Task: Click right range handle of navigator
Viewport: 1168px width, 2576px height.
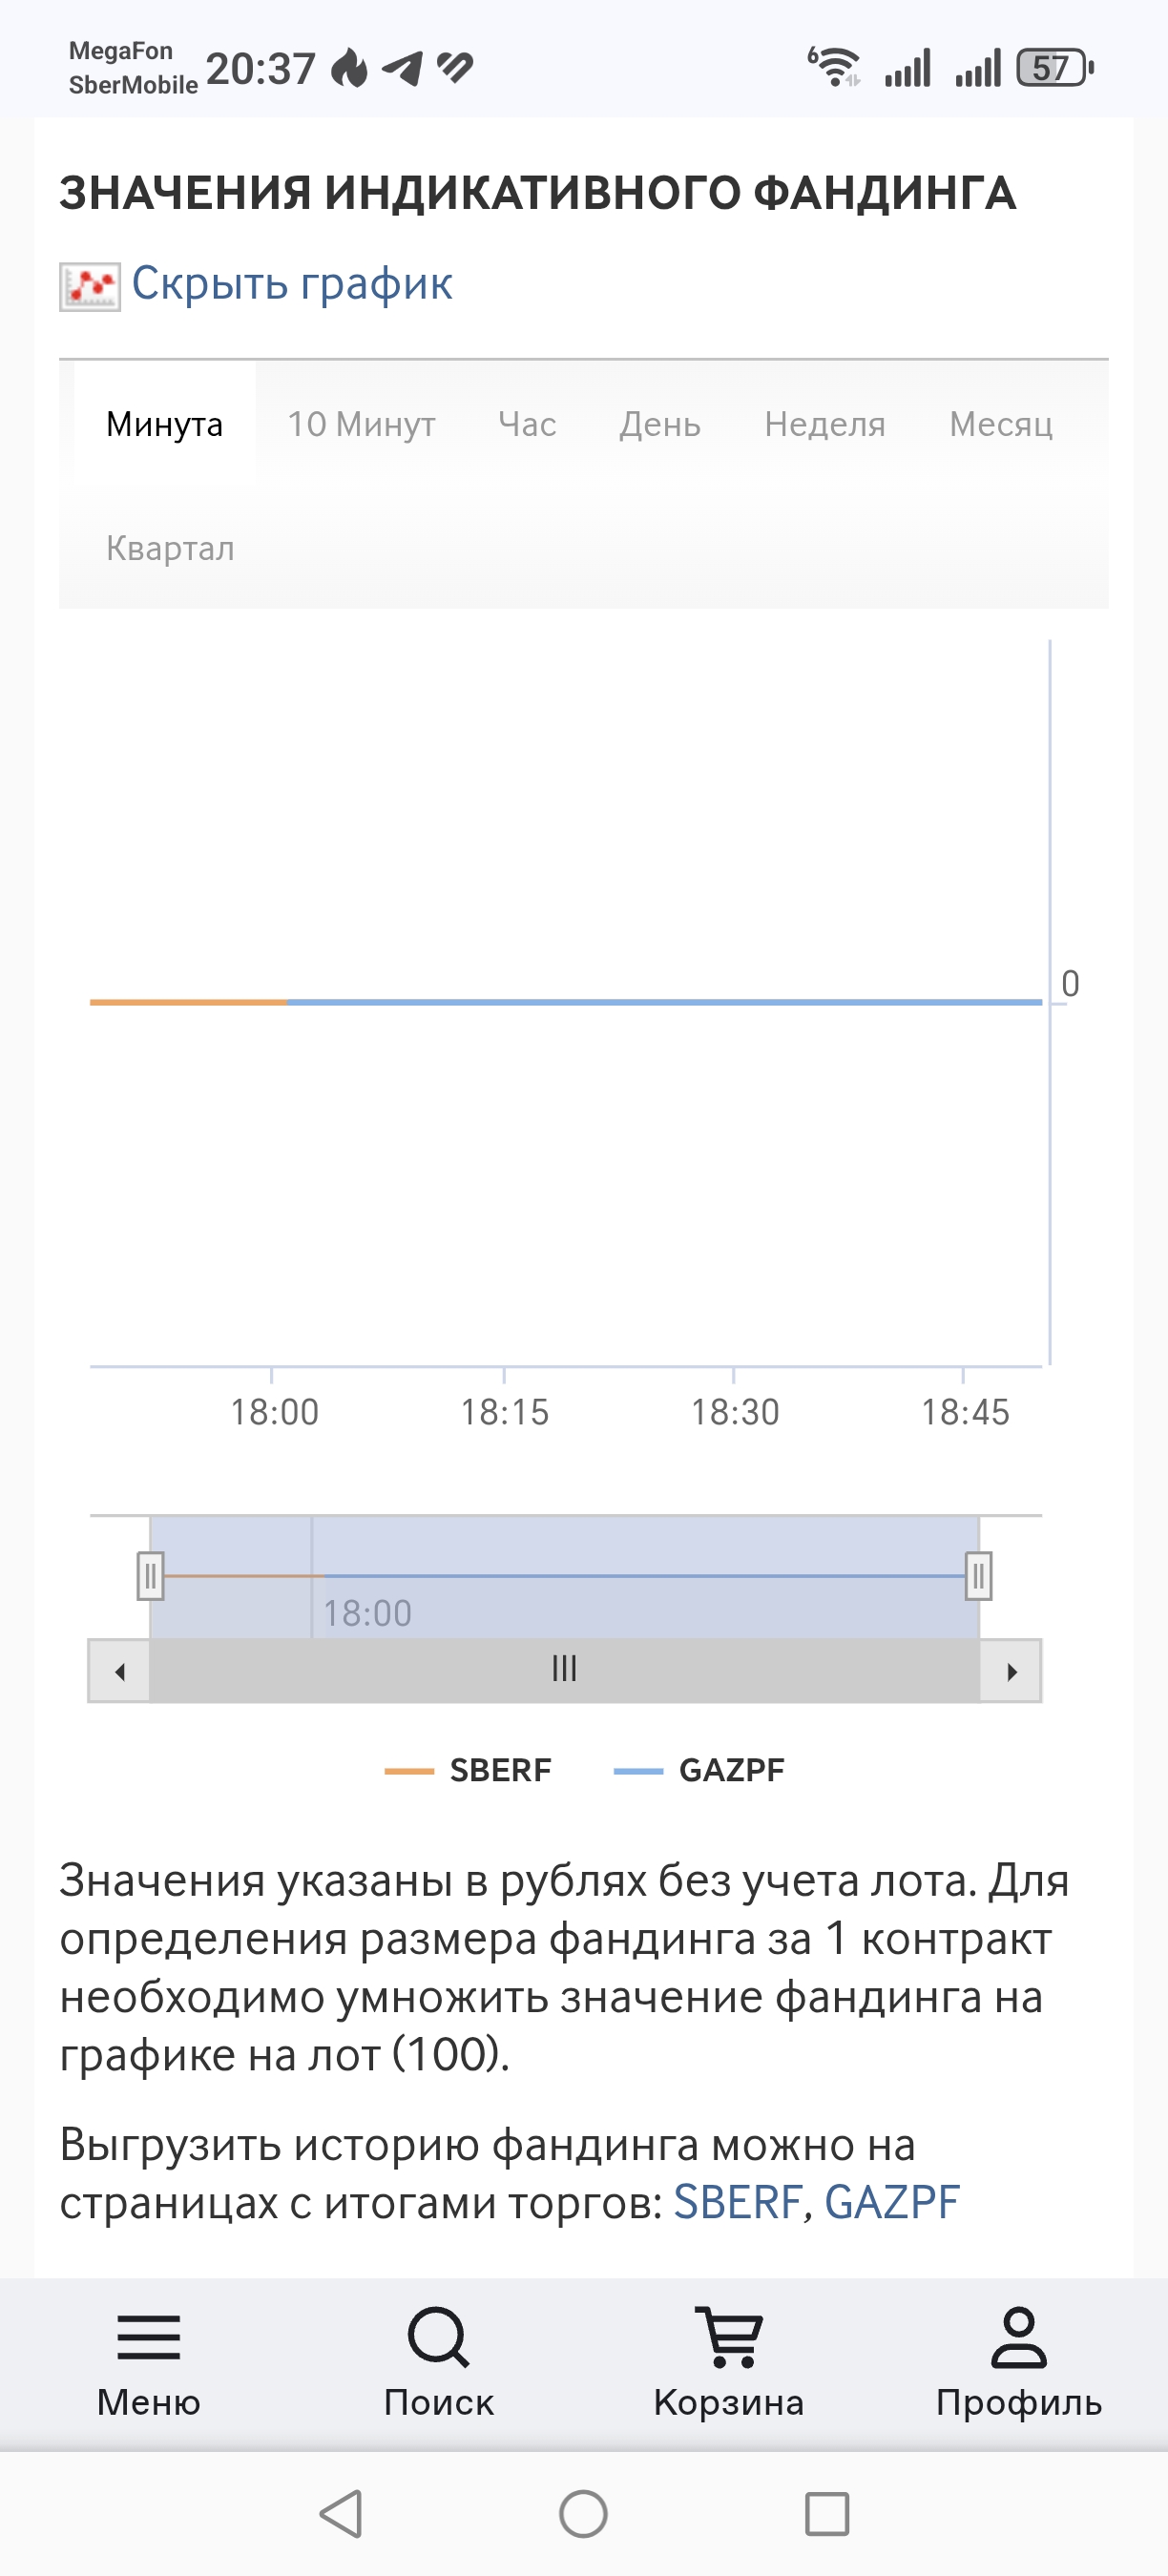Action: [978, 1576]
